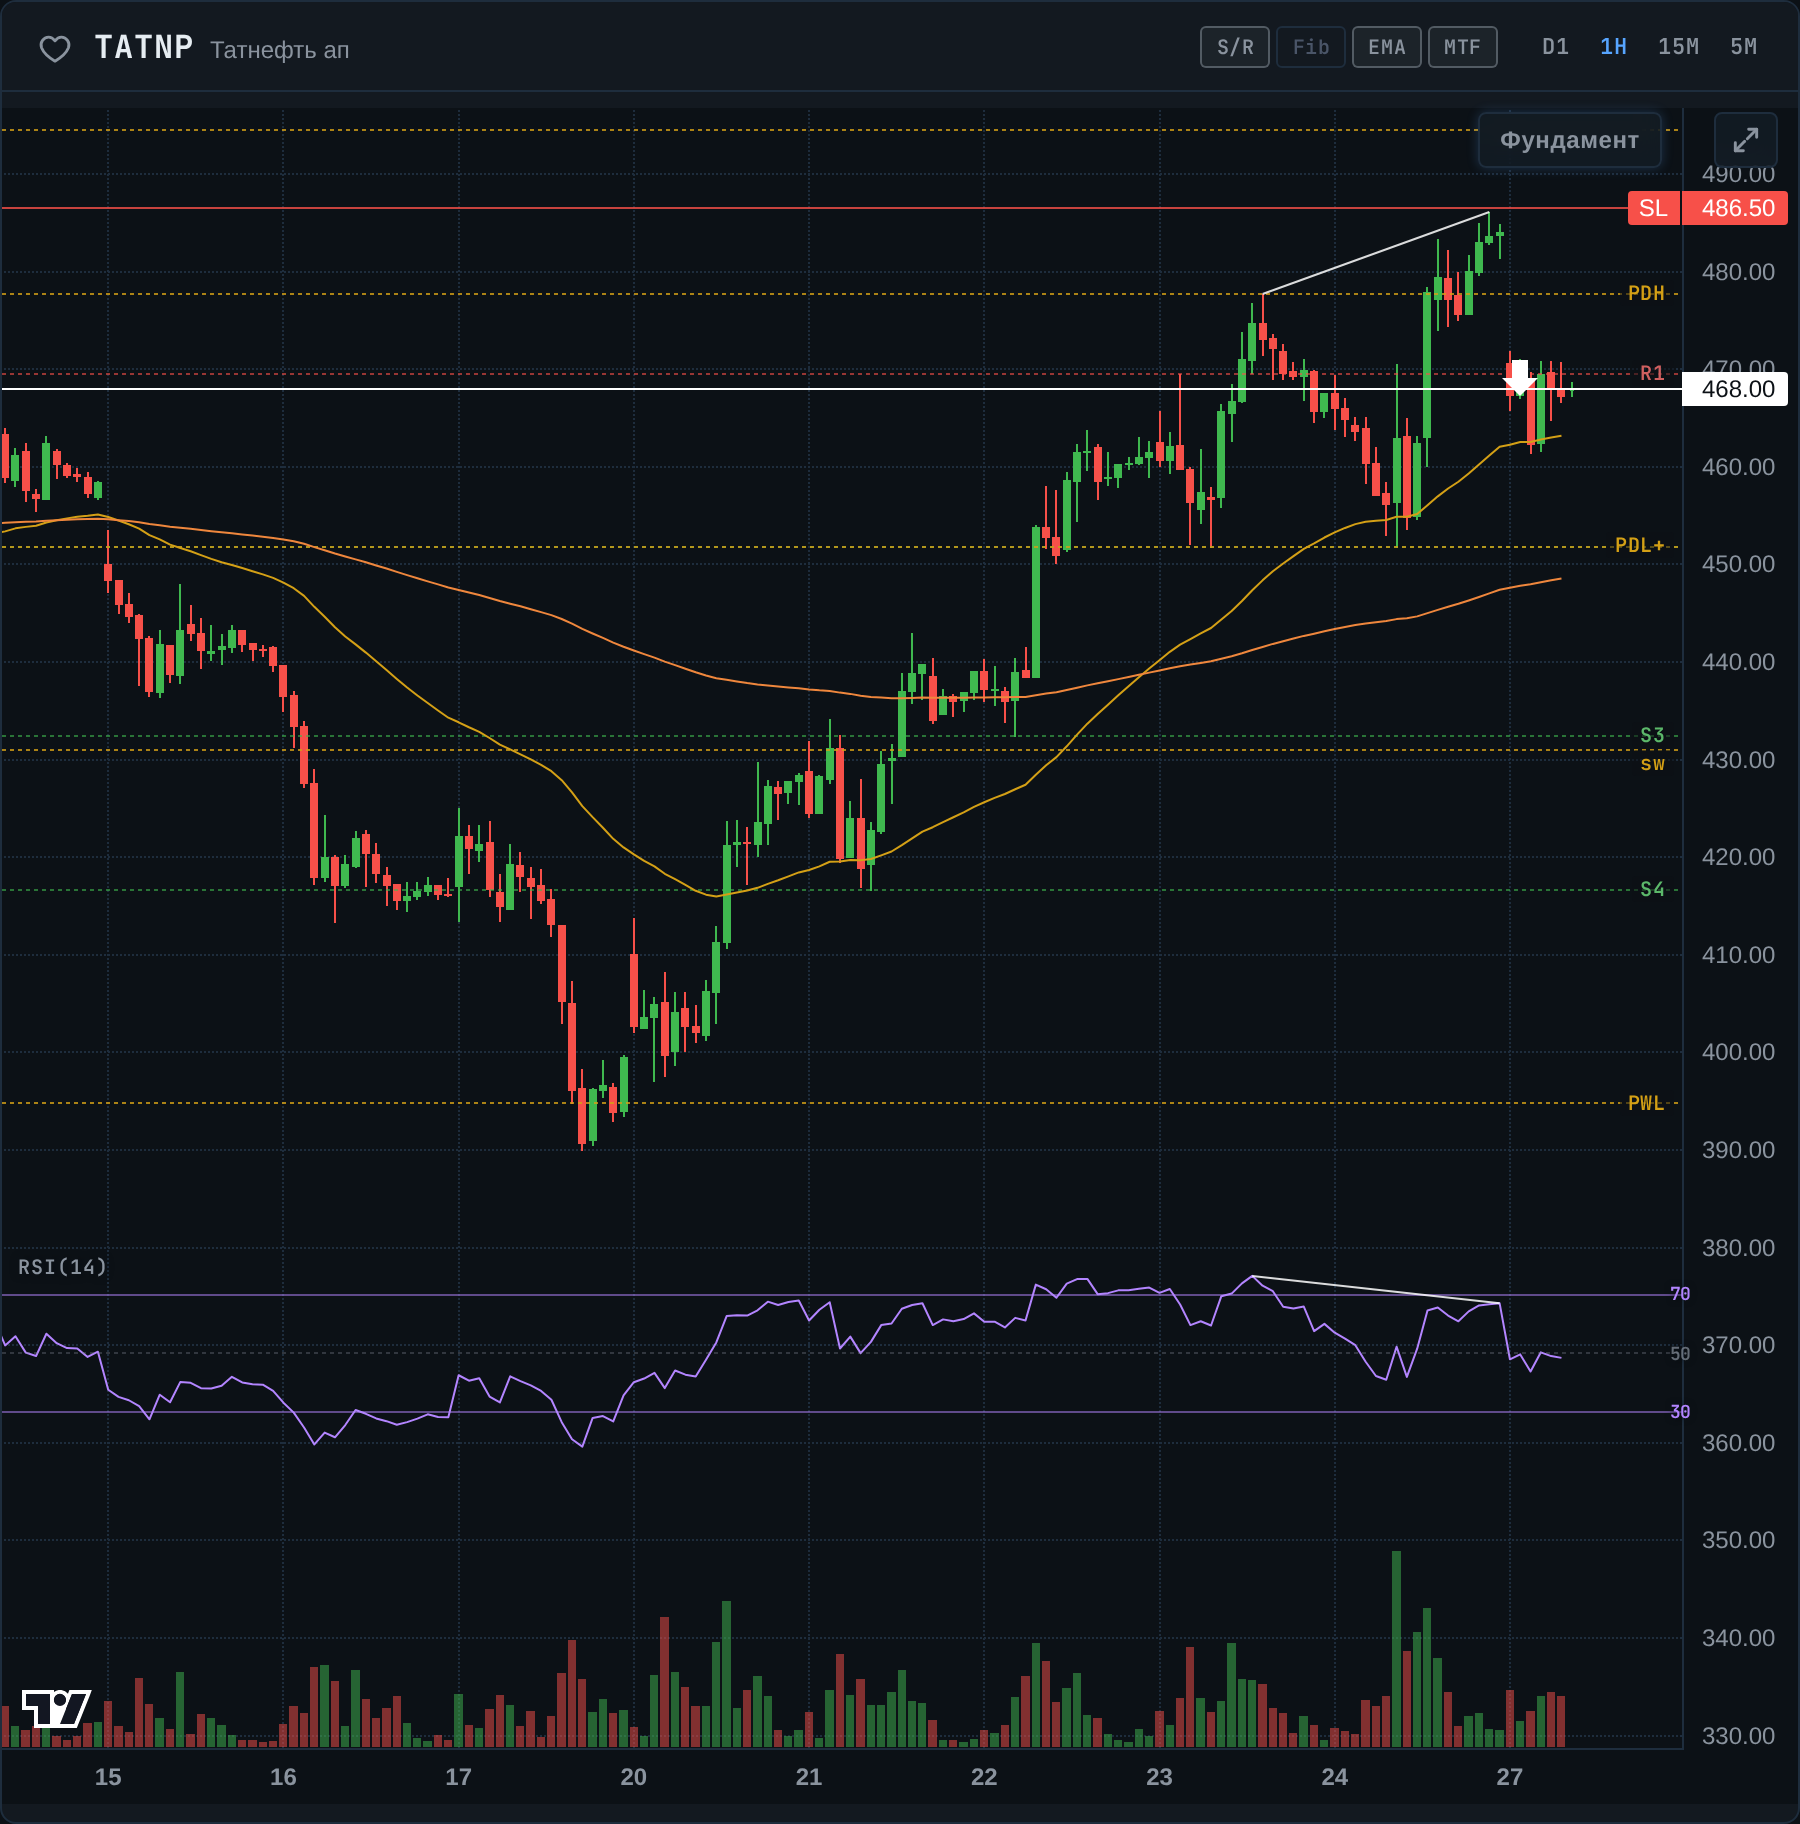Click the TATNP ticker name
This screenshot has height=1824, width=1800.
point(144,47)
